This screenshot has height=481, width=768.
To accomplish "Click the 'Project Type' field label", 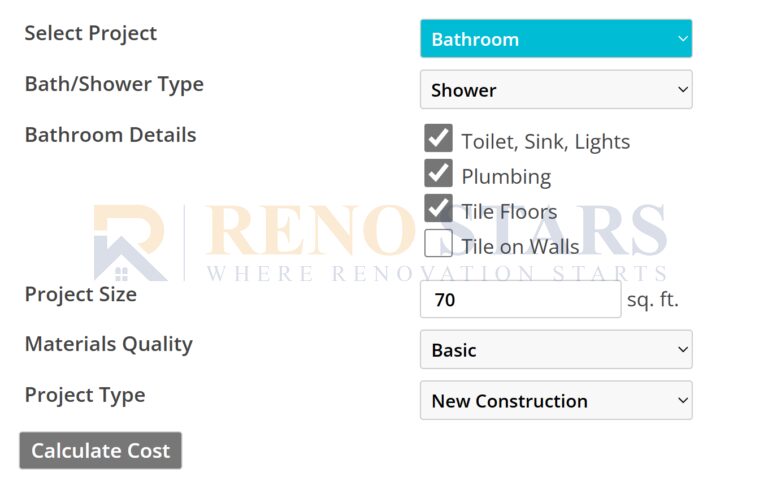I will 84,395.
